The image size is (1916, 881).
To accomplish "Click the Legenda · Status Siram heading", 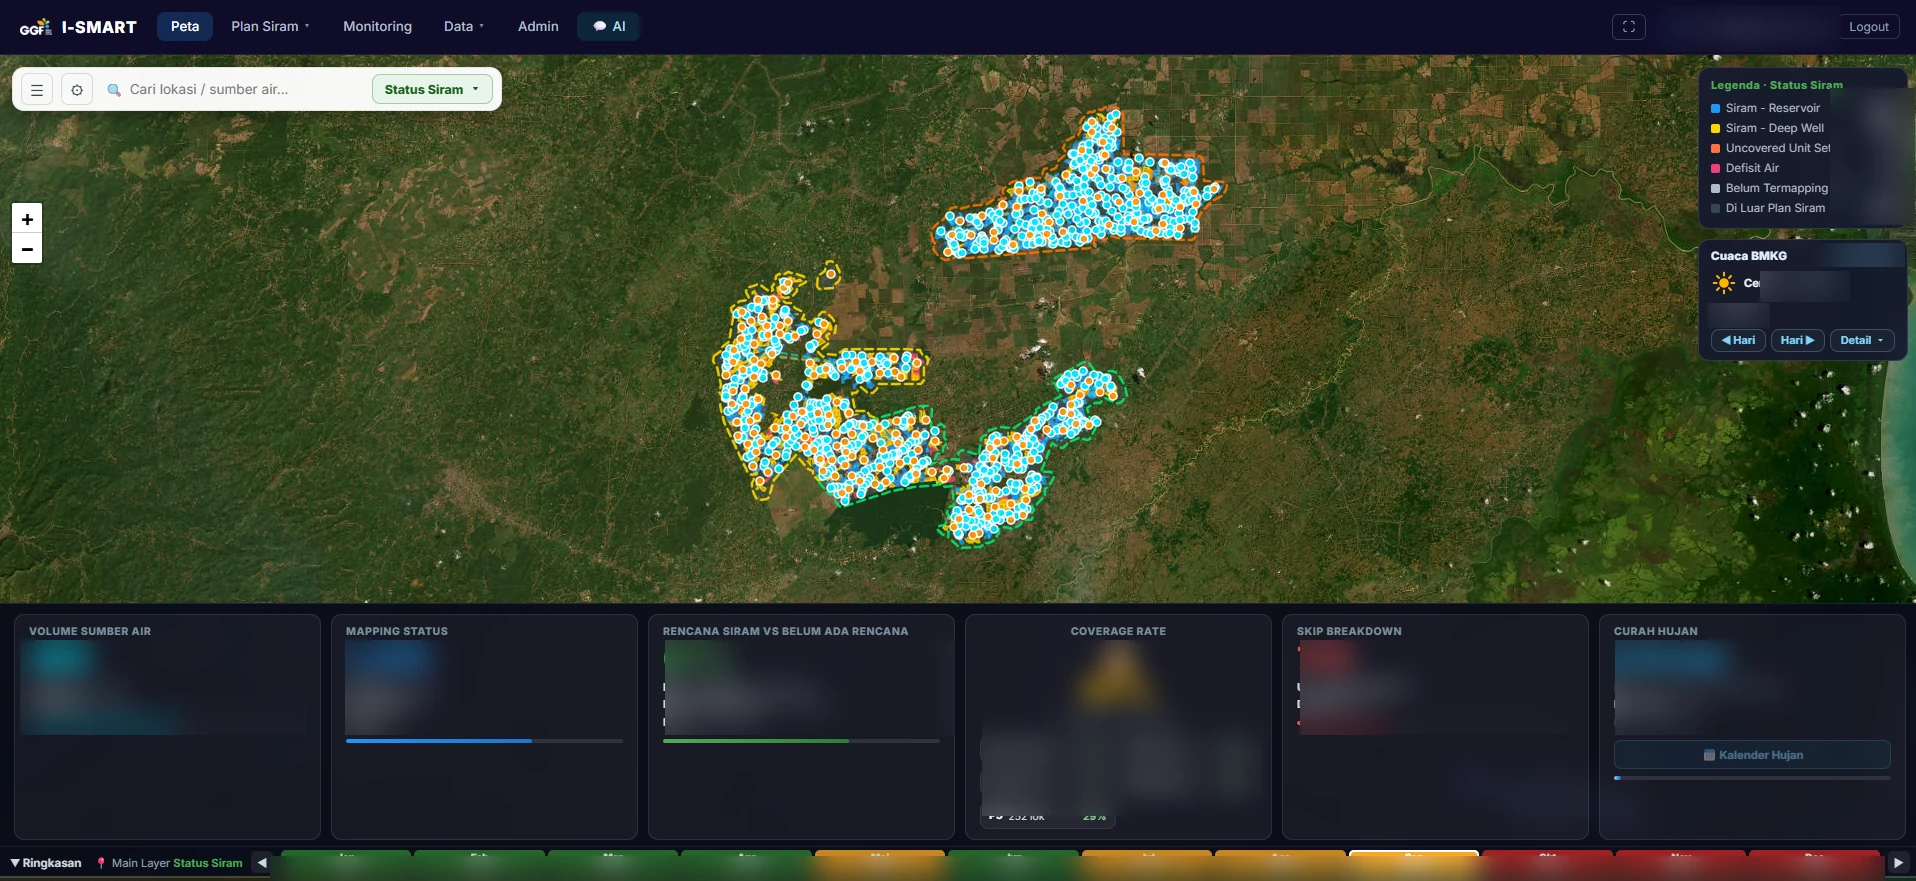I will click(1776, 85).
